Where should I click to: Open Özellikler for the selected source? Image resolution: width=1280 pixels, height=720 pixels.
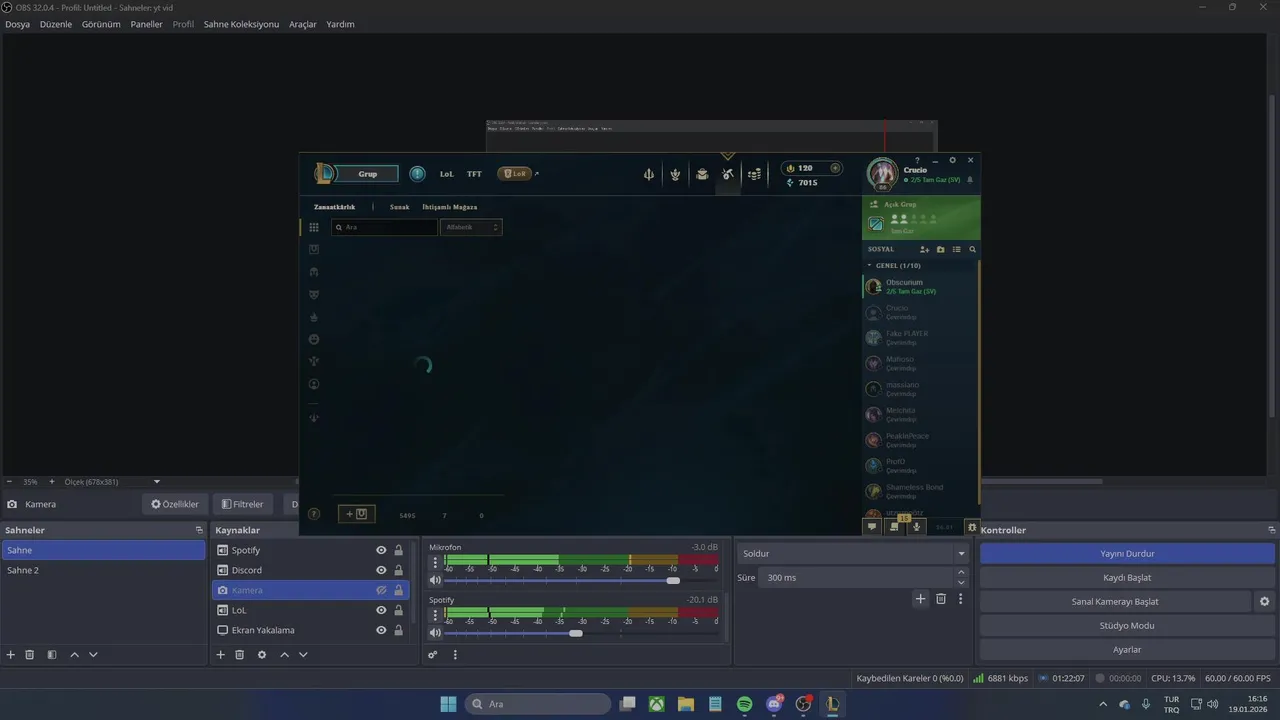pos(175,504)
